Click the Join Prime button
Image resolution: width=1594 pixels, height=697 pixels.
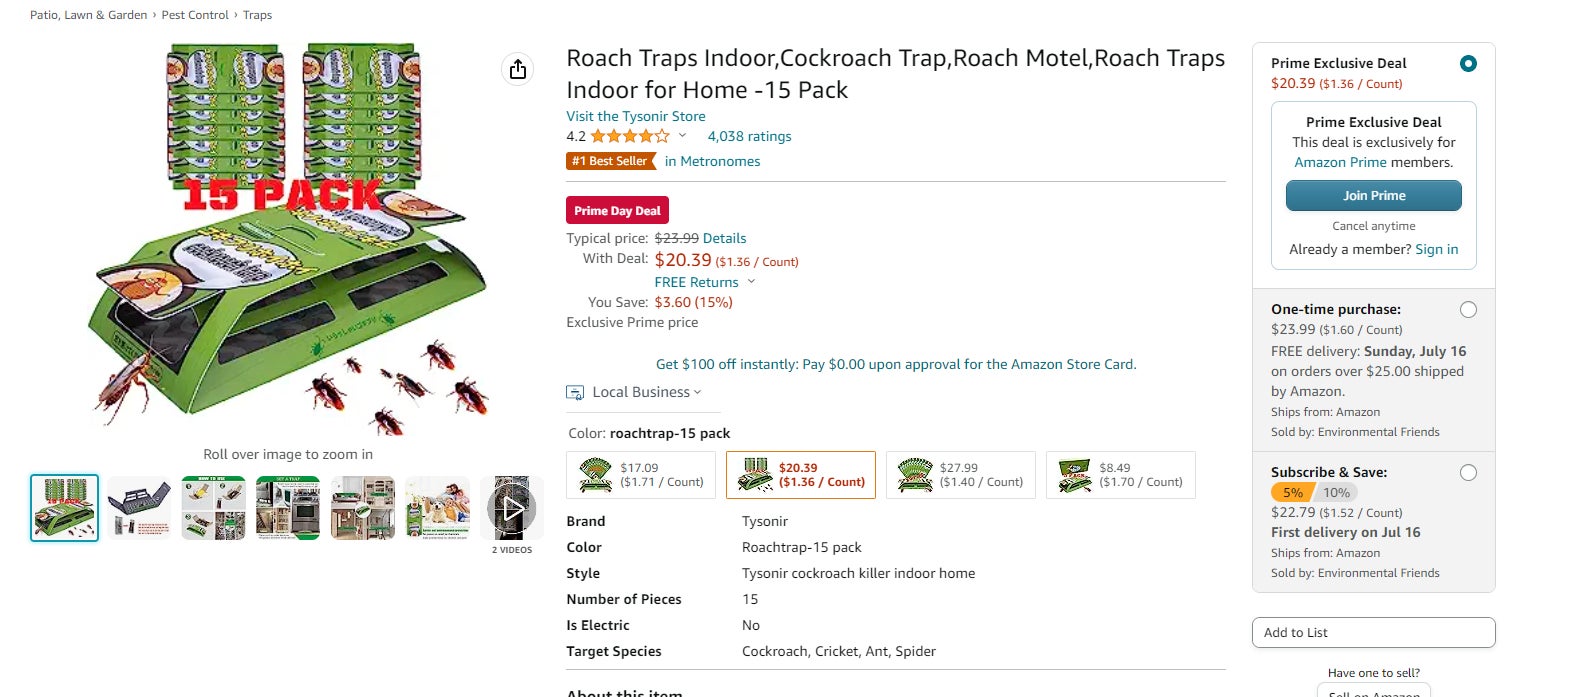(1373, 195)
